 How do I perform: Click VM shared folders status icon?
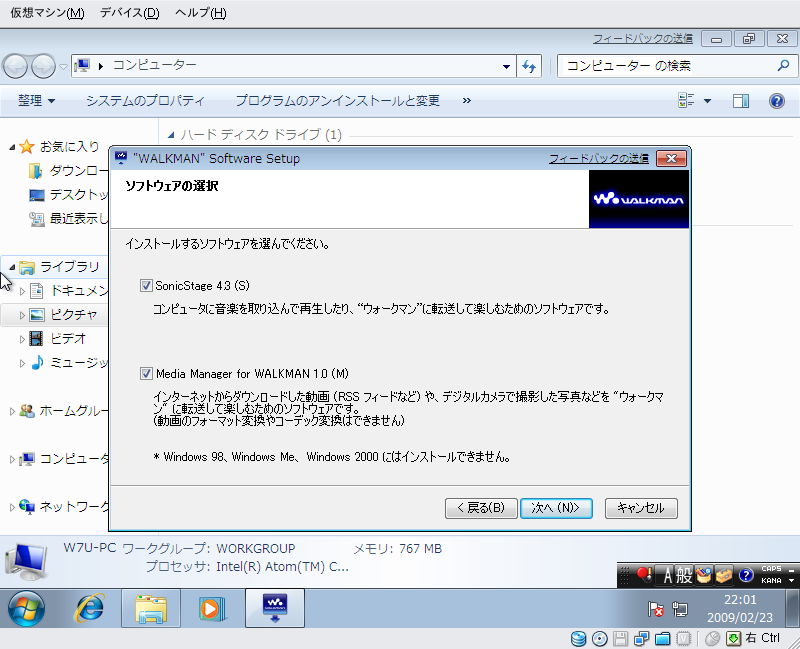click(x=662, y=638)
